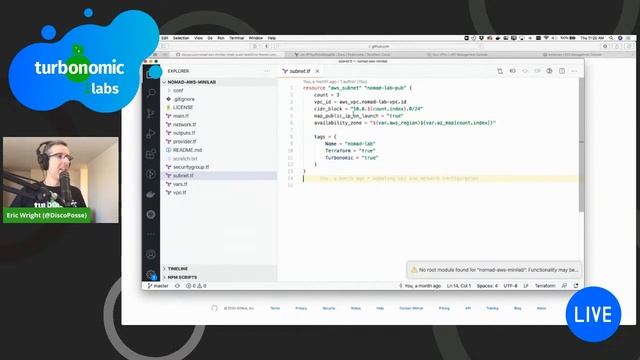This screenshot has height=360, width=640.
Task: Open notifications bell in status bar
Action: click(x=576, y=286)
